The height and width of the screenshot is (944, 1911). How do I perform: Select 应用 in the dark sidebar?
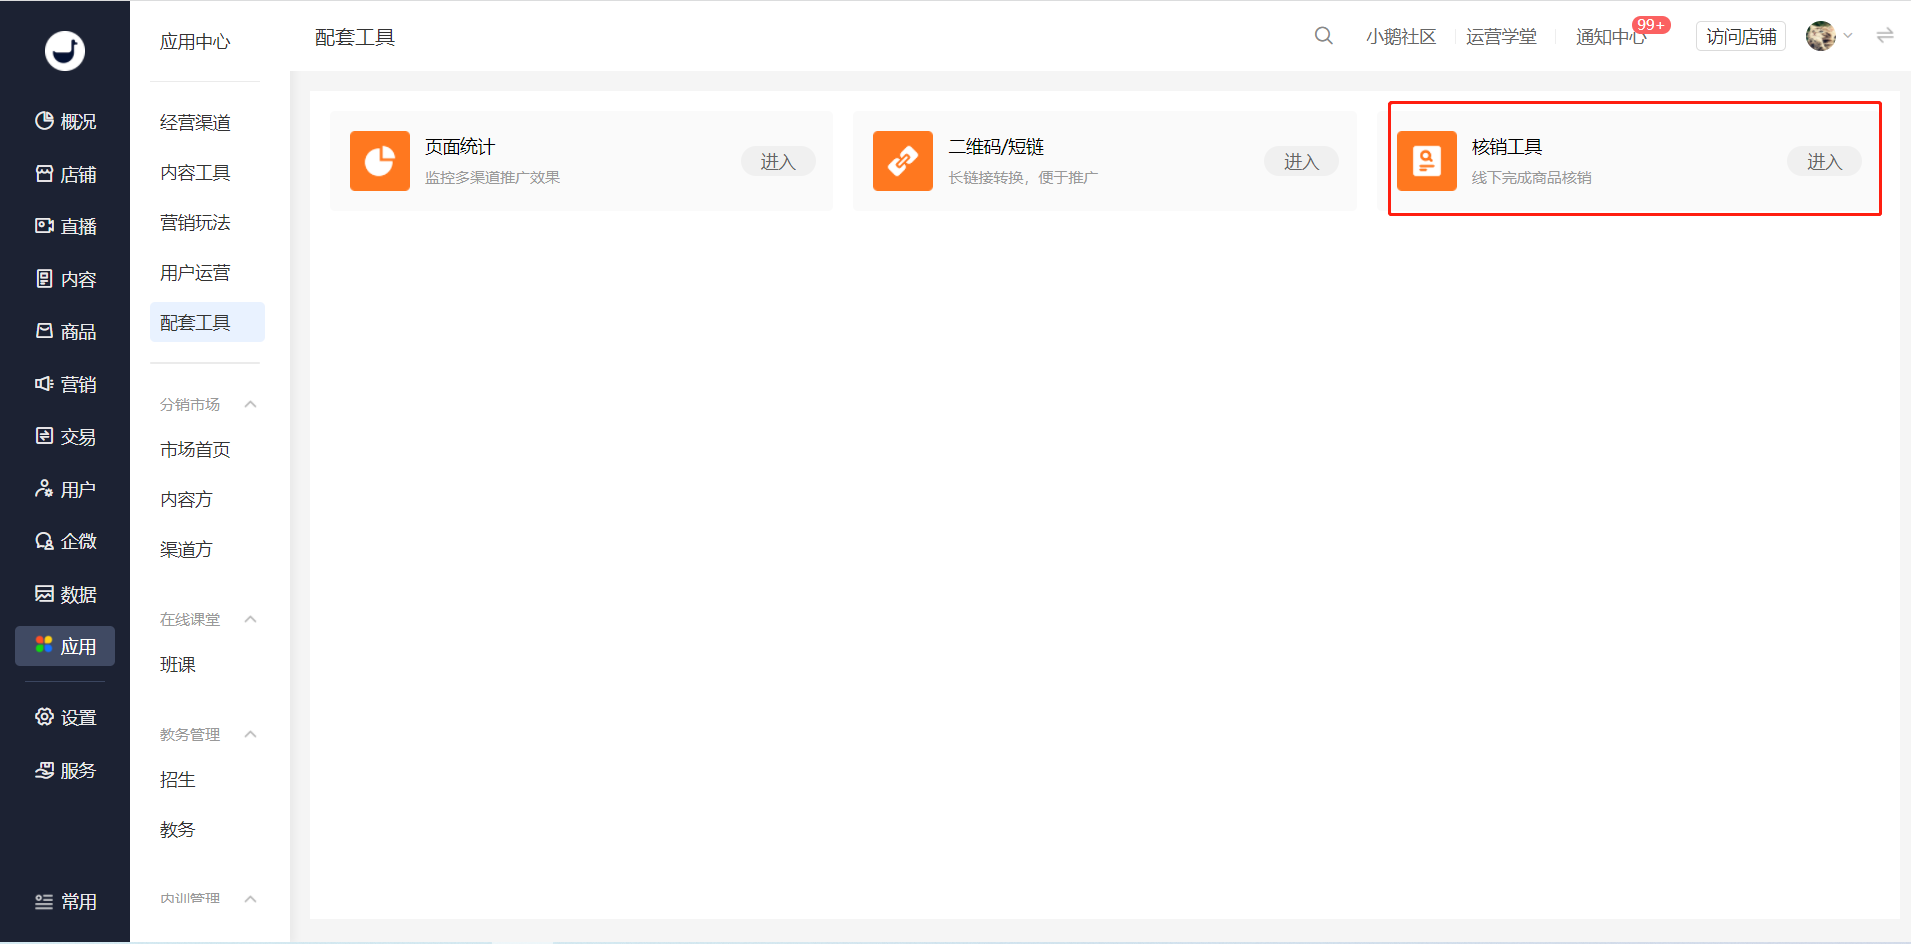[x=65, y=646]
